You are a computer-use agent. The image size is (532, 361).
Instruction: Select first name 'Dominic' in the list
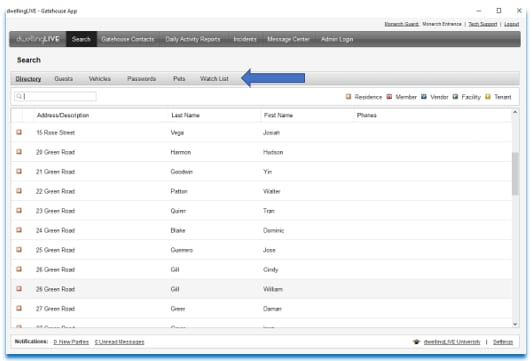[273, 231]
